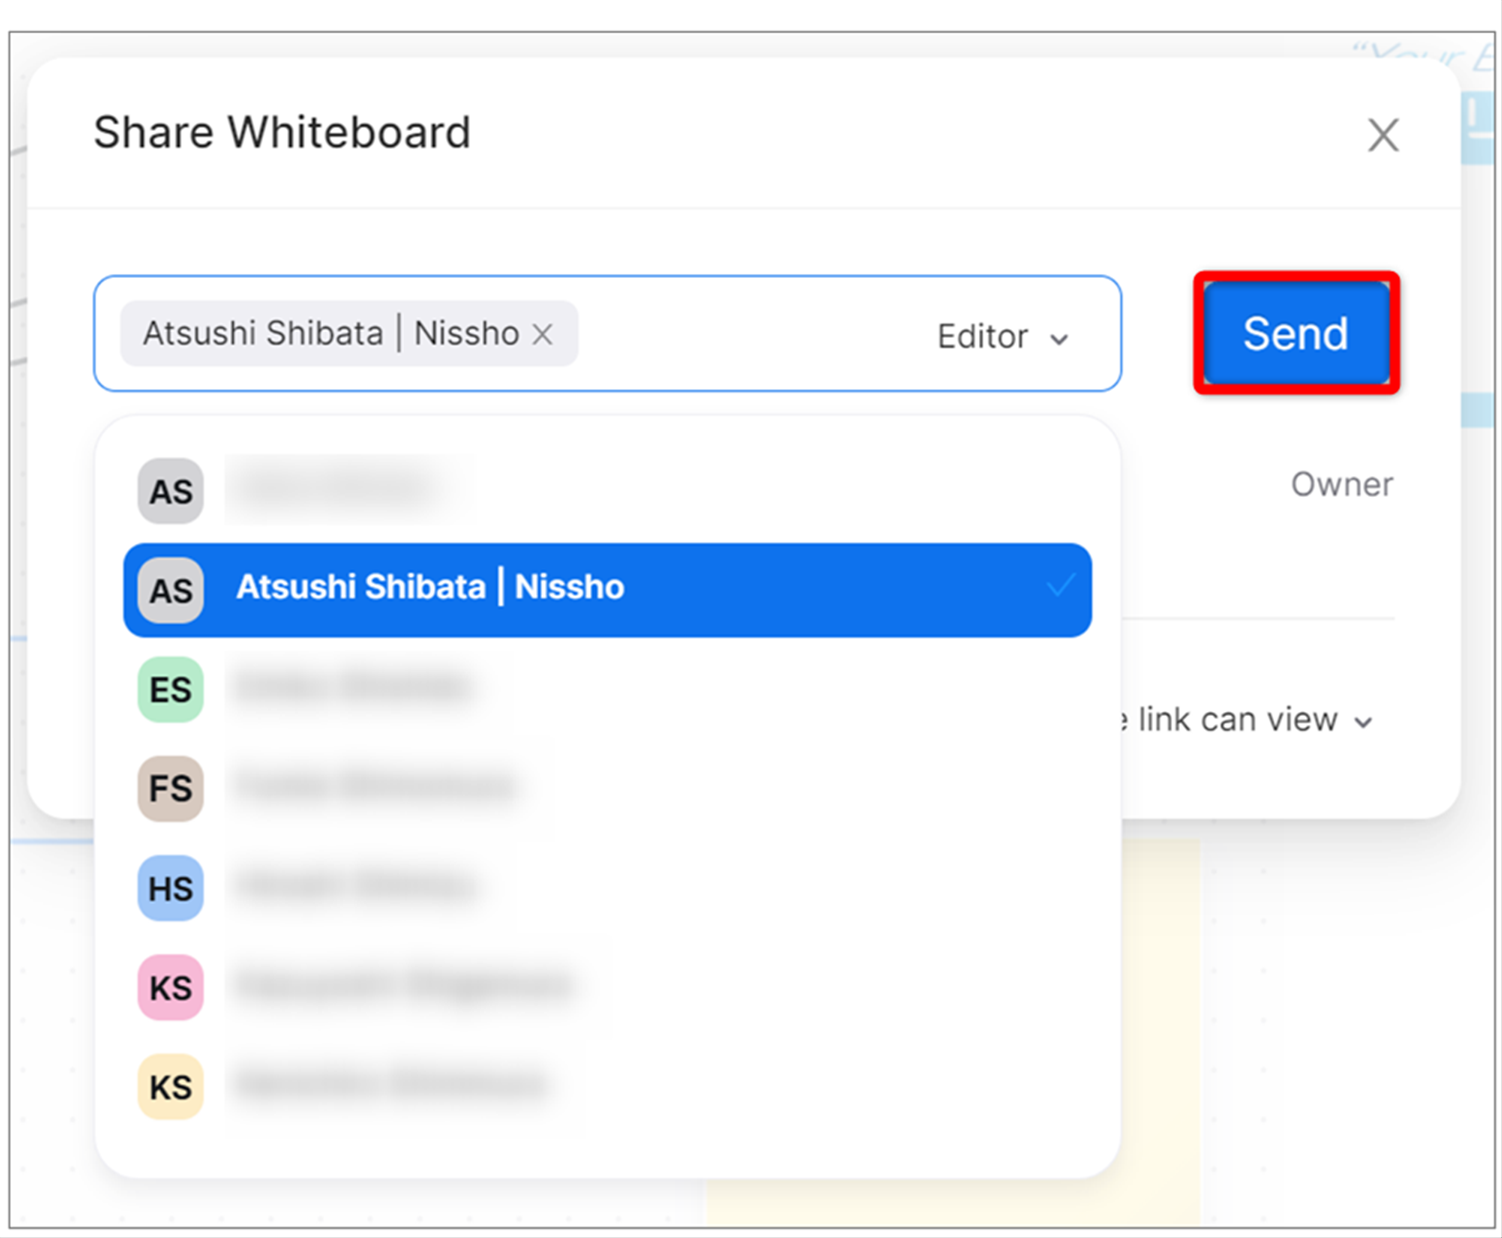Image resolution: width=1502 pixels, height=1238 pixels.
Task: Choose the ES contact avatar
Action: [x=171, y=690]
